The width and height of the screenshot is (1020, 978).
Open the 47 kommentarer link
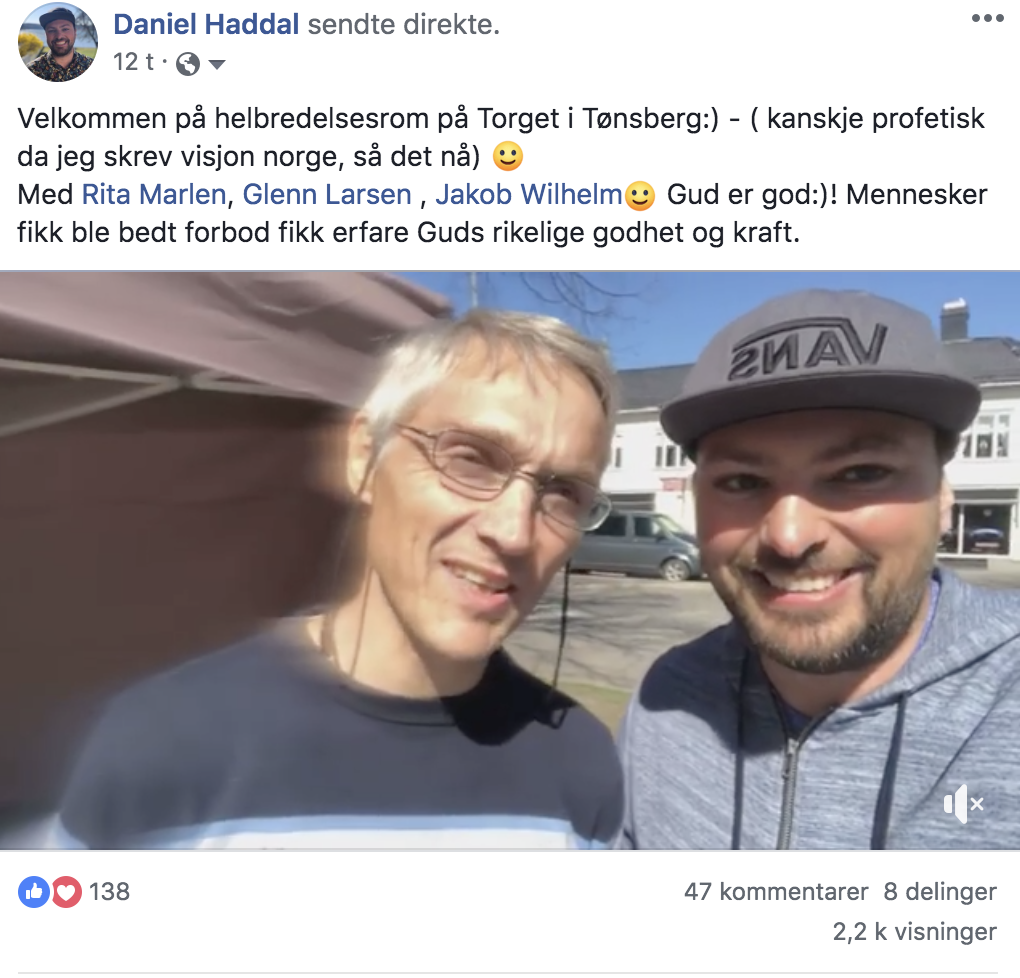click(776, 891)
